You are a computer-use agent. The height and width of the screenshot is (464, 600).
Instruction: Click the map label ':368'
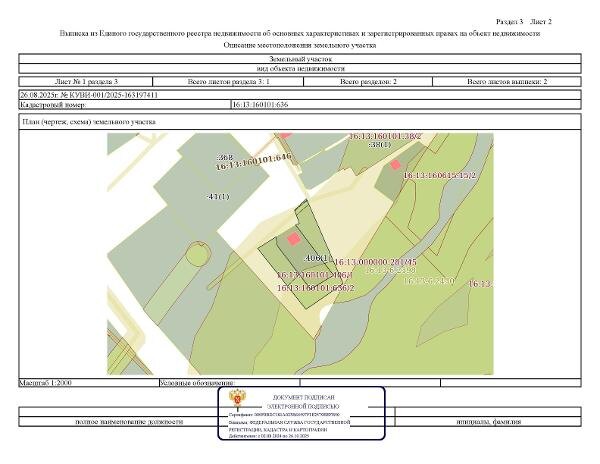(225, 157)
